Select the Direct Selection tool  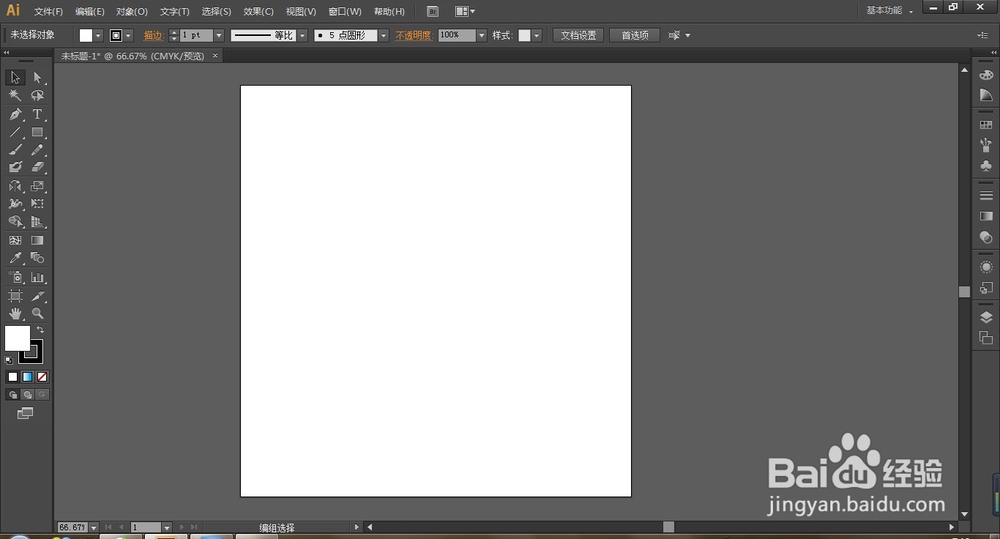[x=37, y=78]
